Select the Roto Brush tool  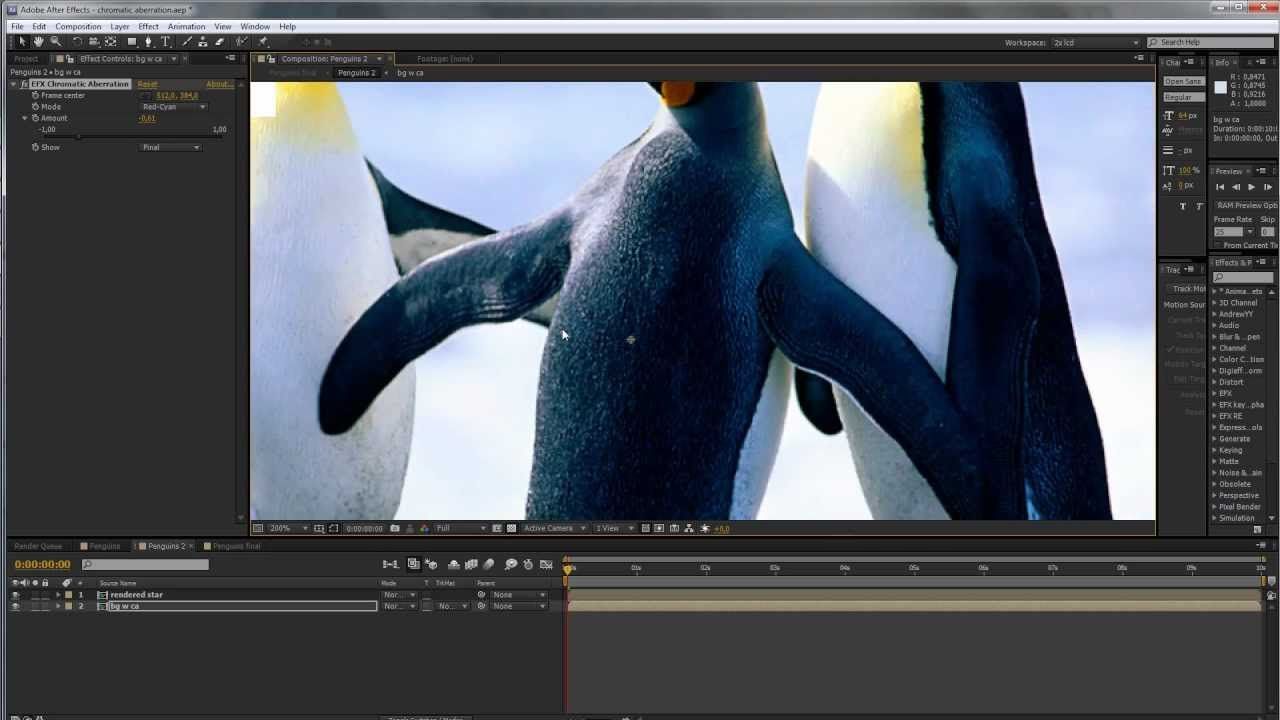(x=241, y=42)
